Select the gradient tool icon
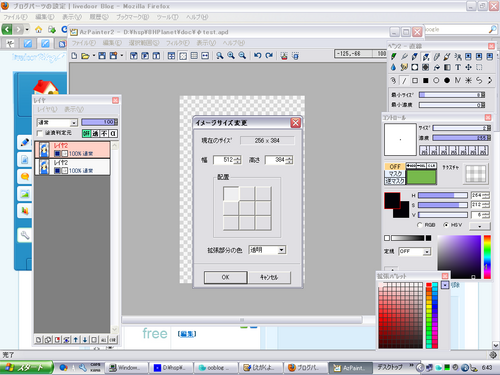This screenshot has width=500, height=375. (x=447, y=67)
